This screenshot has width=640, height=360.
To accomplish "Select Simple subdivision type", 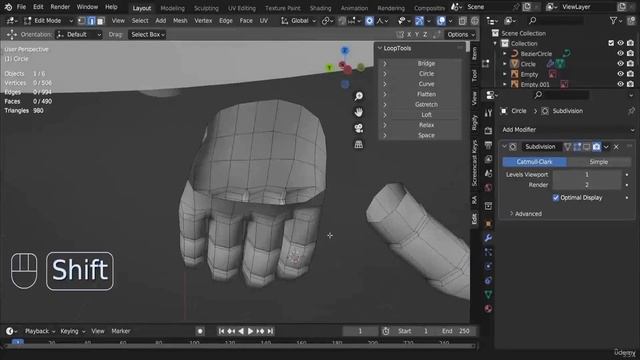I will click(x=599, y=162).
